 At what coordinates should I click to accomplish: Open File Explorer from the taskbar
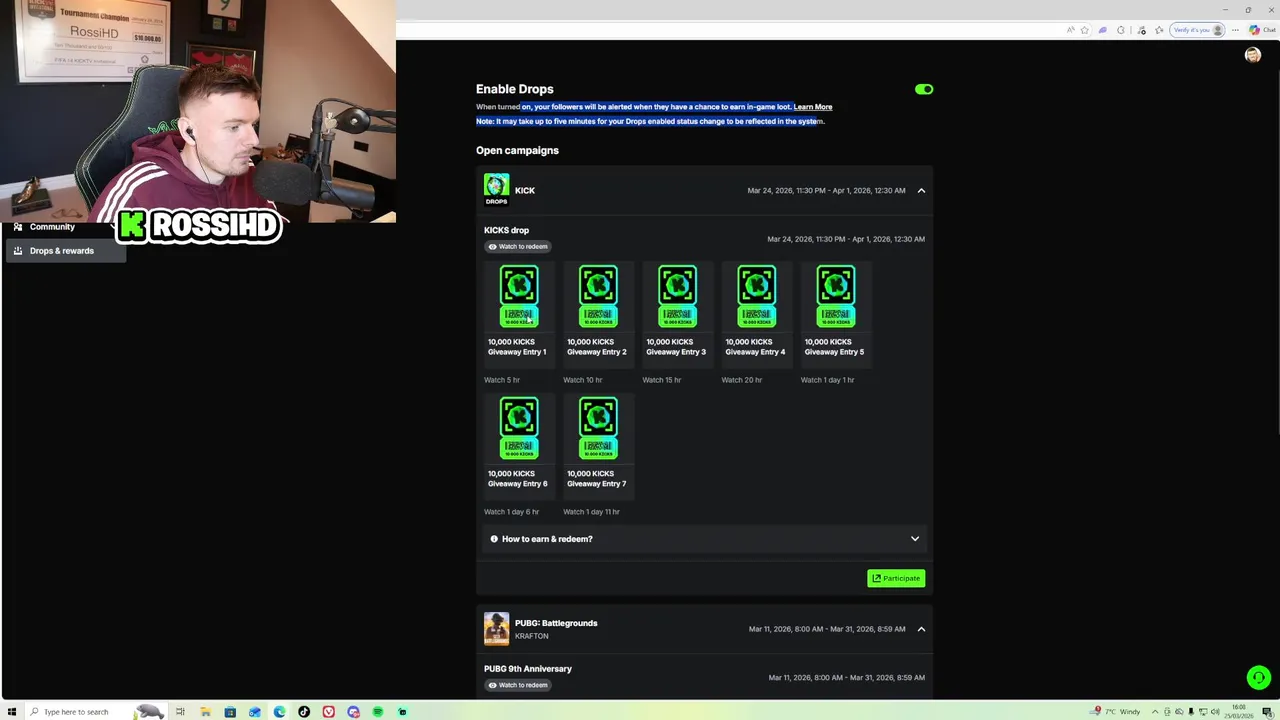[x=205, y=712]
